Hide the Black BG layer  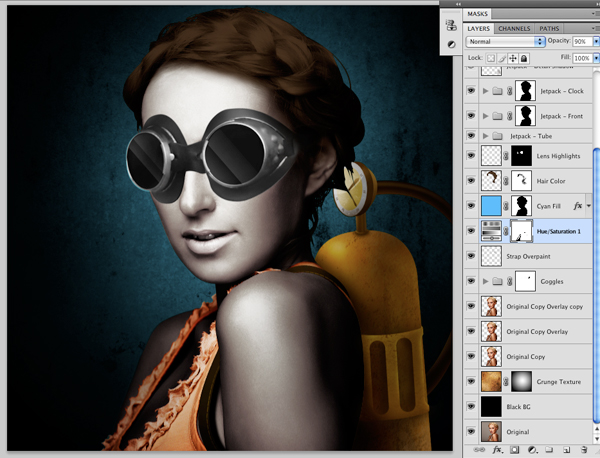(x=471, y=406)
